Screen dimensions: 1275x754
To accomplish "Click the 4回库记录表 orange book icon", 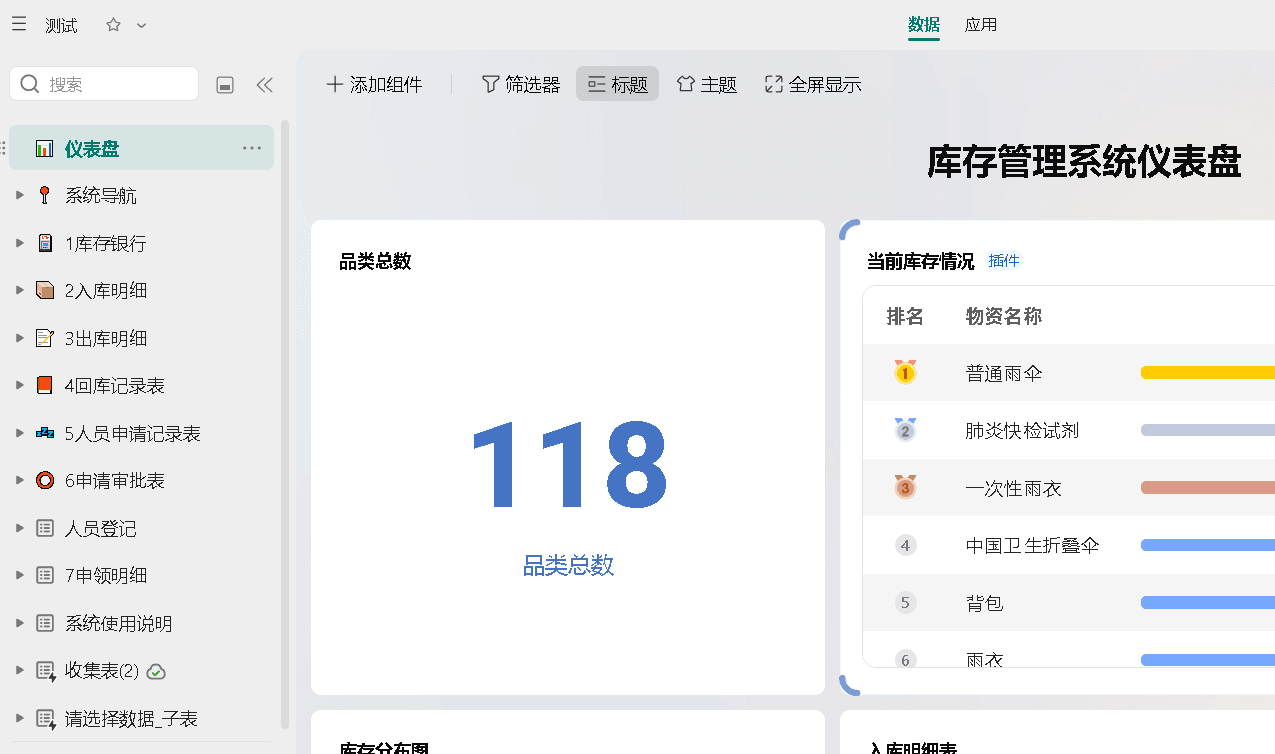I will 45,385.
